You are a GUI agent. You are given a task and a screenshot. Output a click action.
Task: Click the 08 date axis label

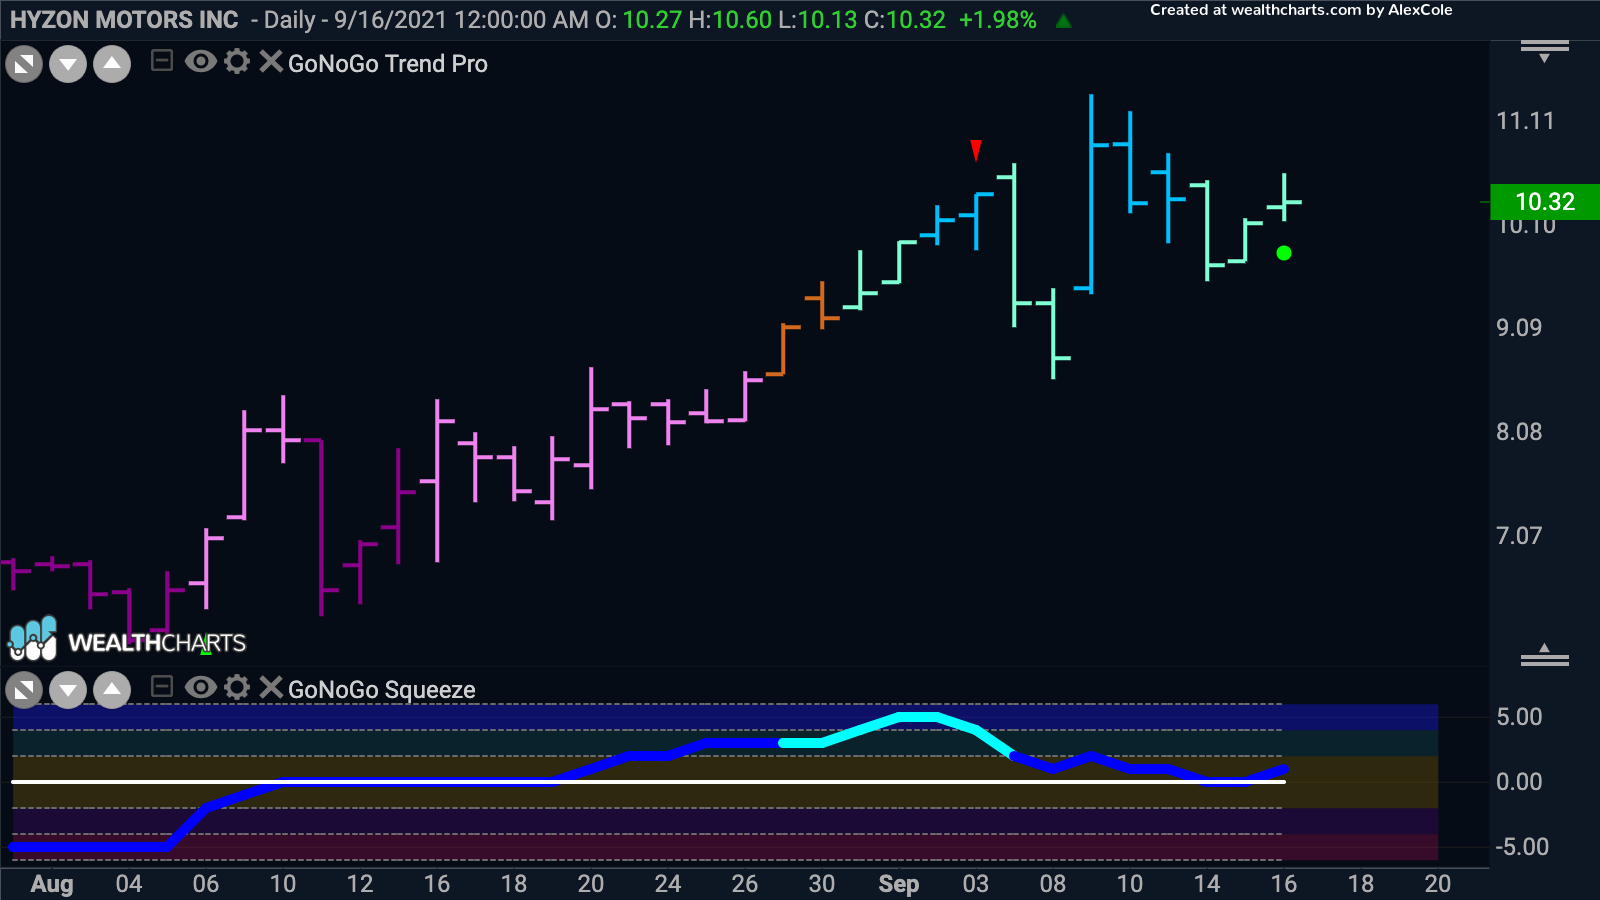pos(1053,884)
